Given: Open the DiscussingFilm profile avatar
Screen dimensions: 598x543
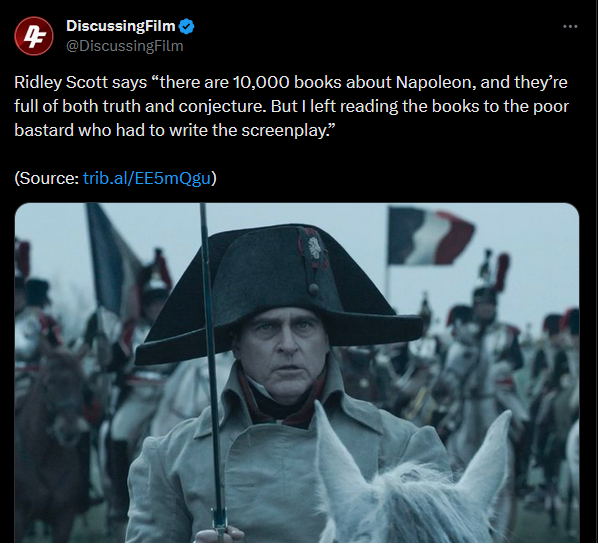Looking at the screenshot, I should [34, 36].
